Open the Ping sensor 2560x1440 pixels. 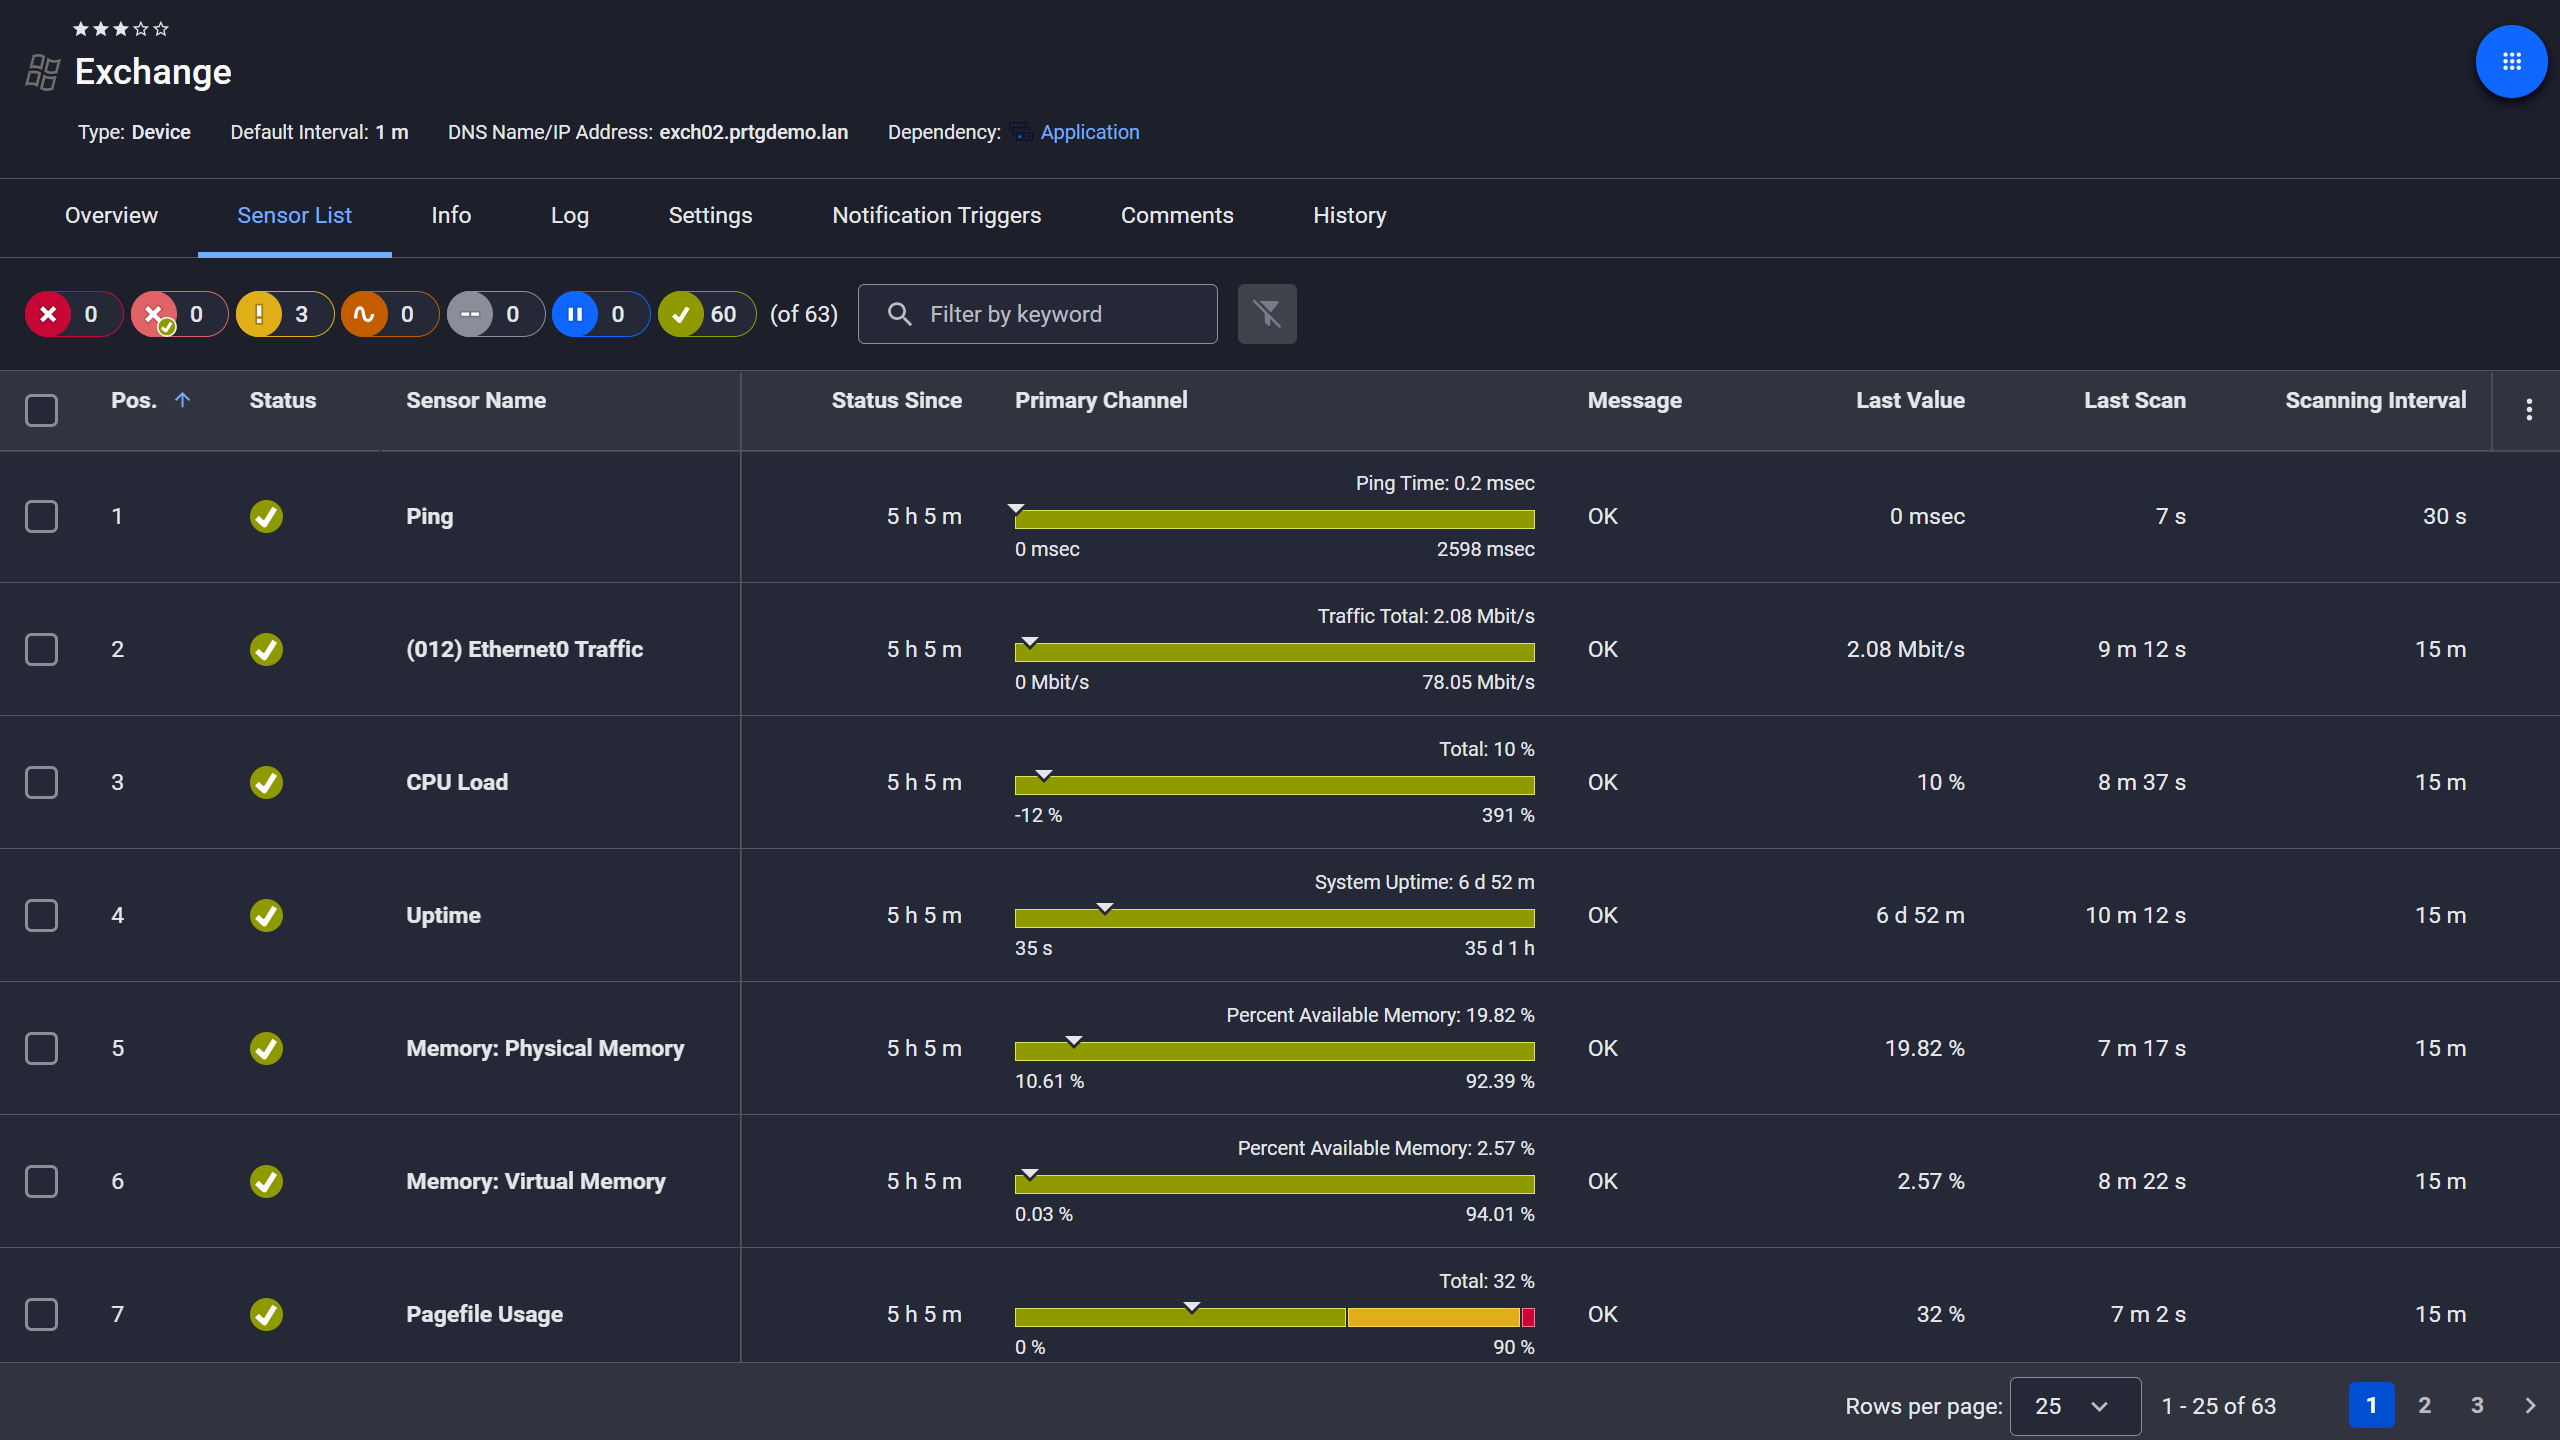[x=429, y=516]
